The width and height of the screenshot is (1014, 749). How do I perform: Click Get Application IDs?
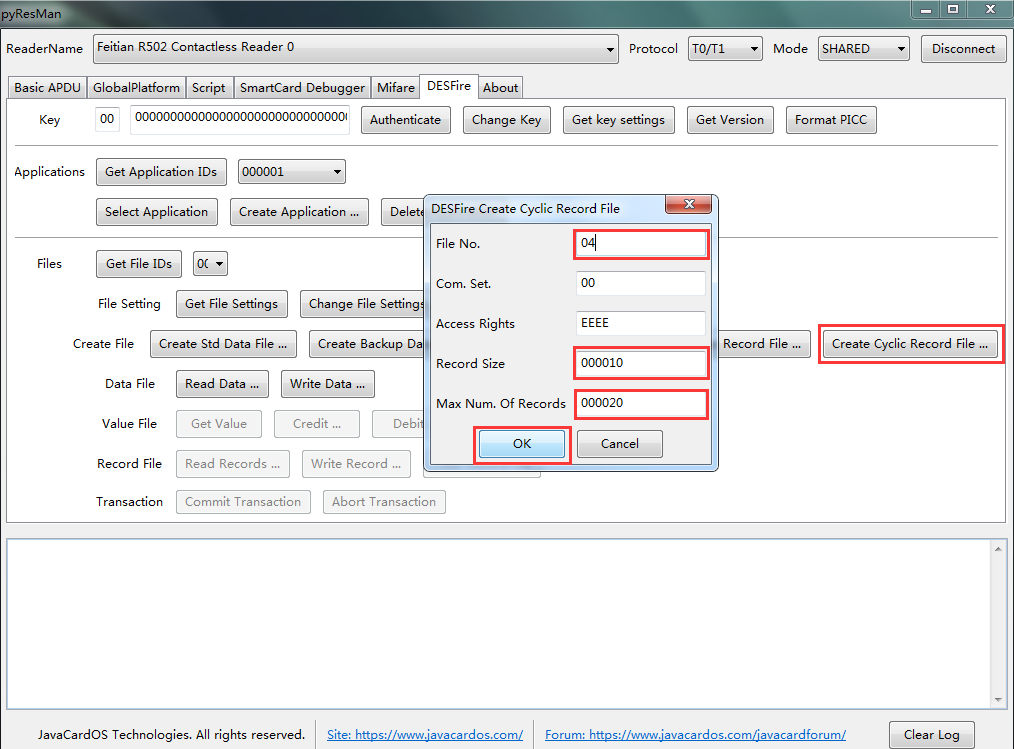[161, 172]
